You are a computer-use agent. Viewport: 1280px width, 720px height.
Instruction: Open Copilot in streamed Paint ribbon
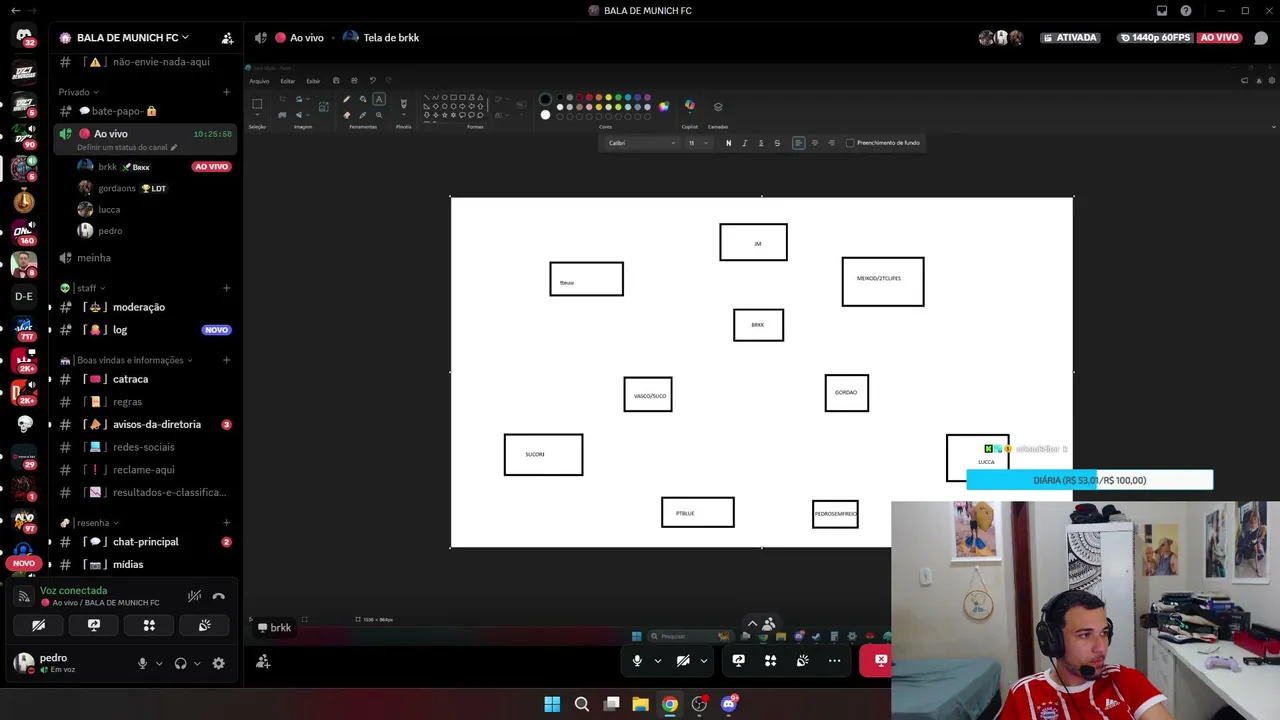point(689,106)
